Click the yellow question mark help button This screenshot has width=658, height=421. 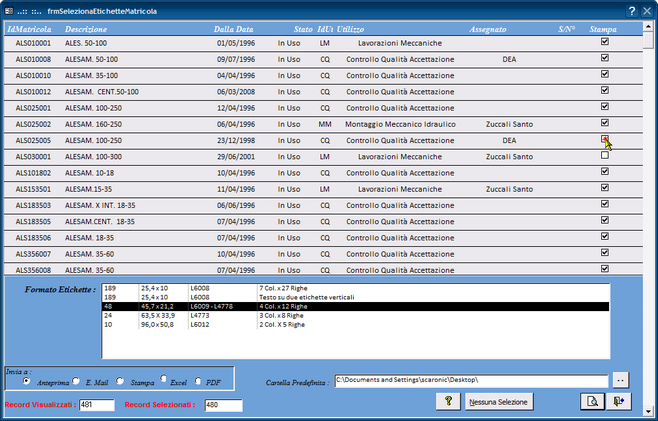[x=448, y=402]
